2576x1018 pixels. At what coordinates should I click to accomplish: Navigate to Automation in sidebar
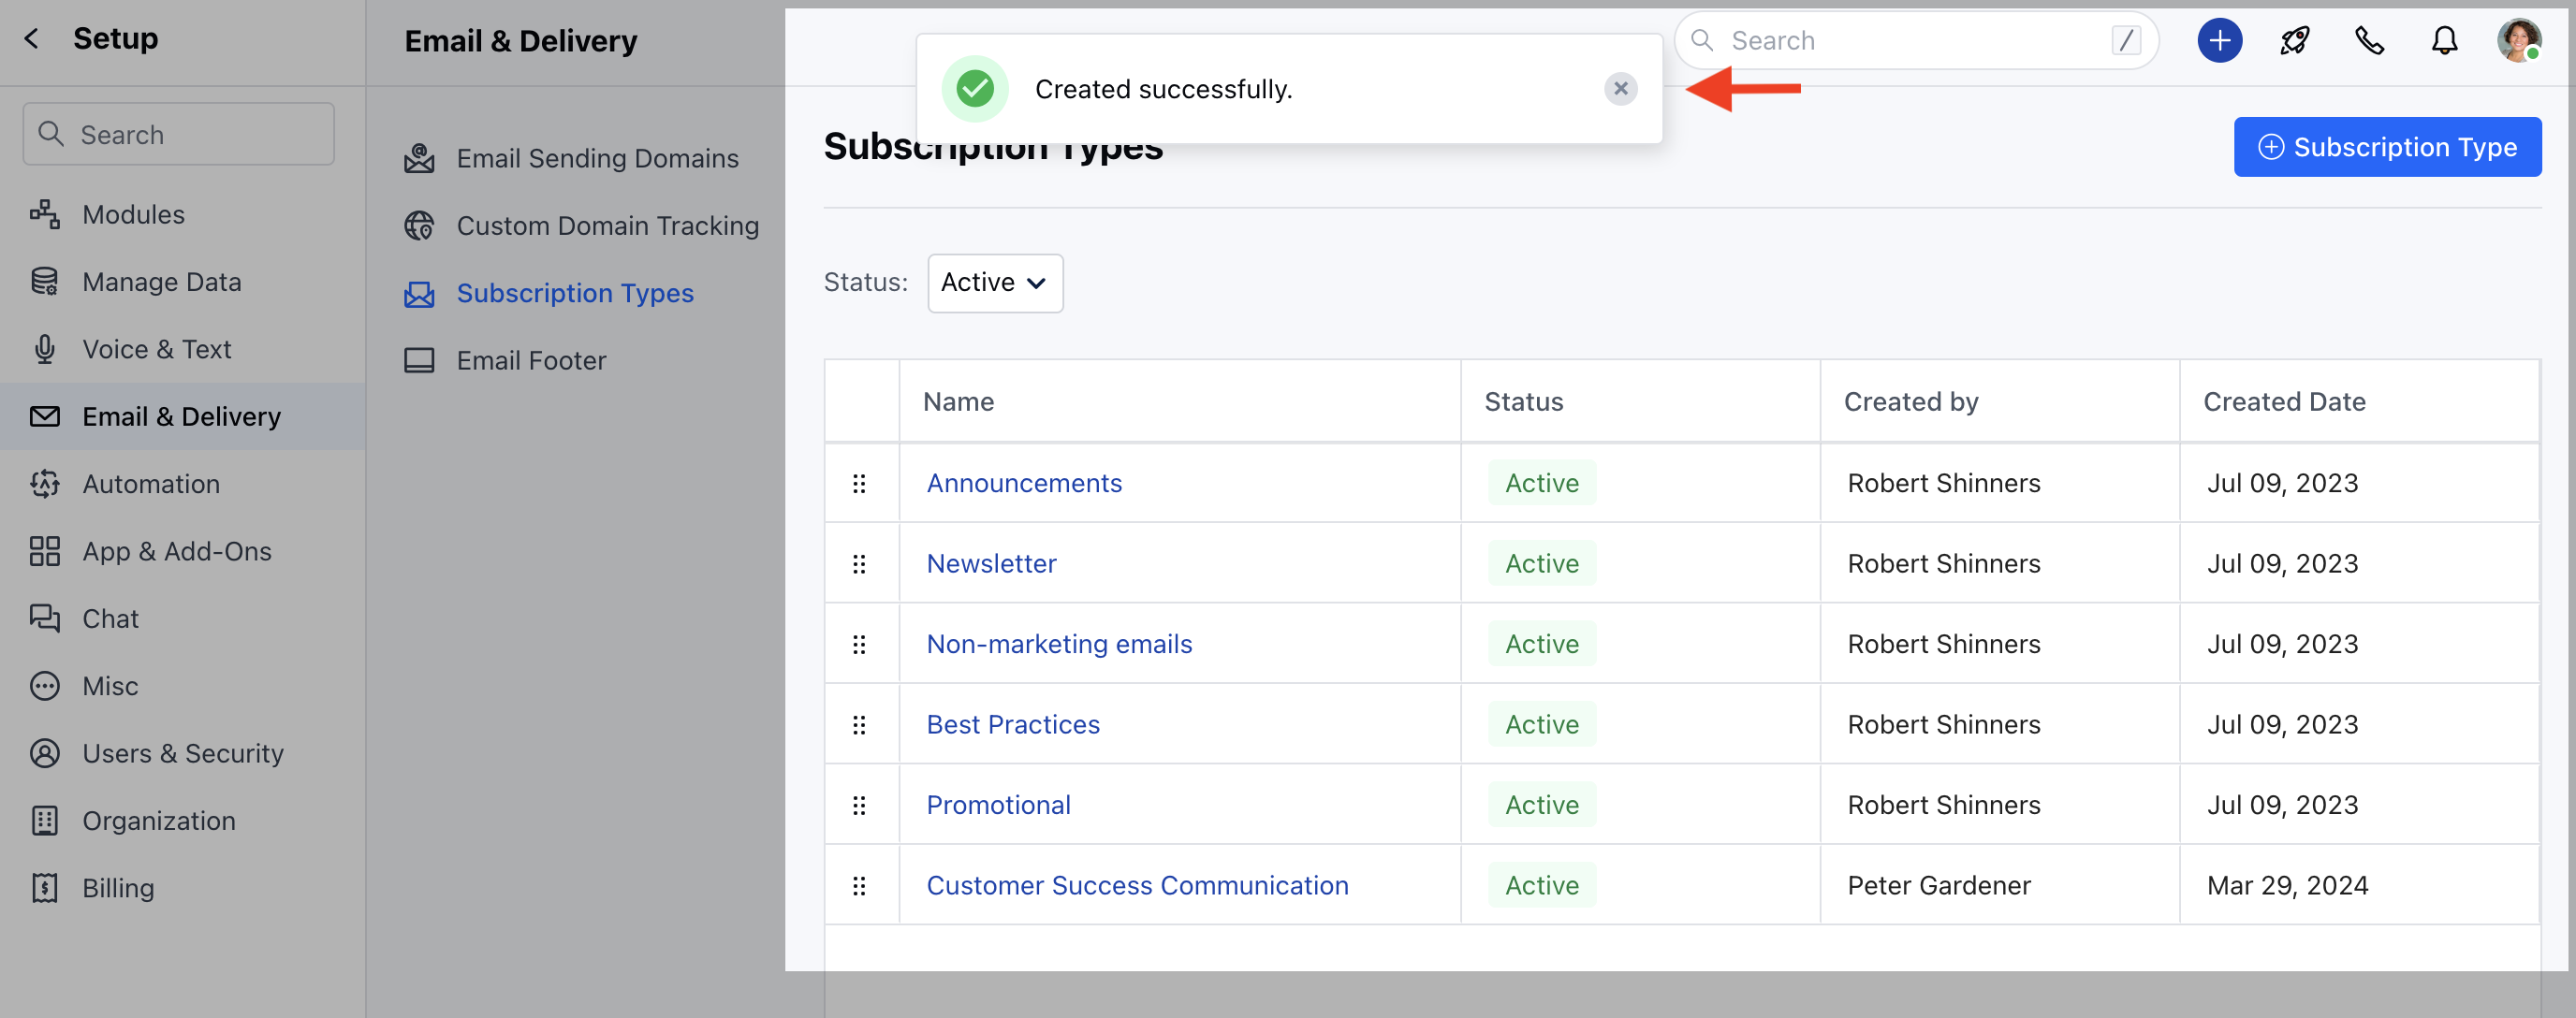[x=150, y=484]
